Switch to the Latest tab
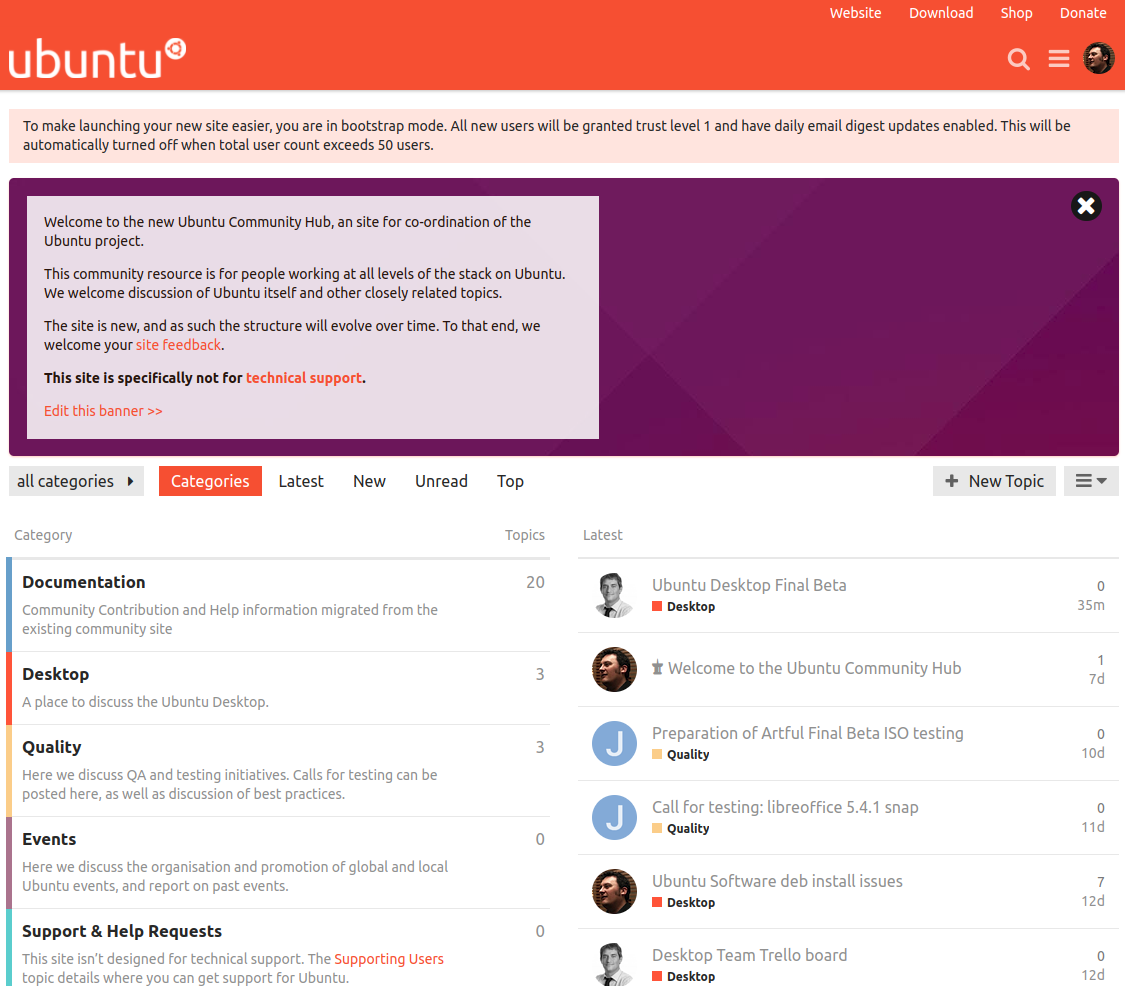The height and width of the screenshot is (986, 1125). click(x=301, y=481)
